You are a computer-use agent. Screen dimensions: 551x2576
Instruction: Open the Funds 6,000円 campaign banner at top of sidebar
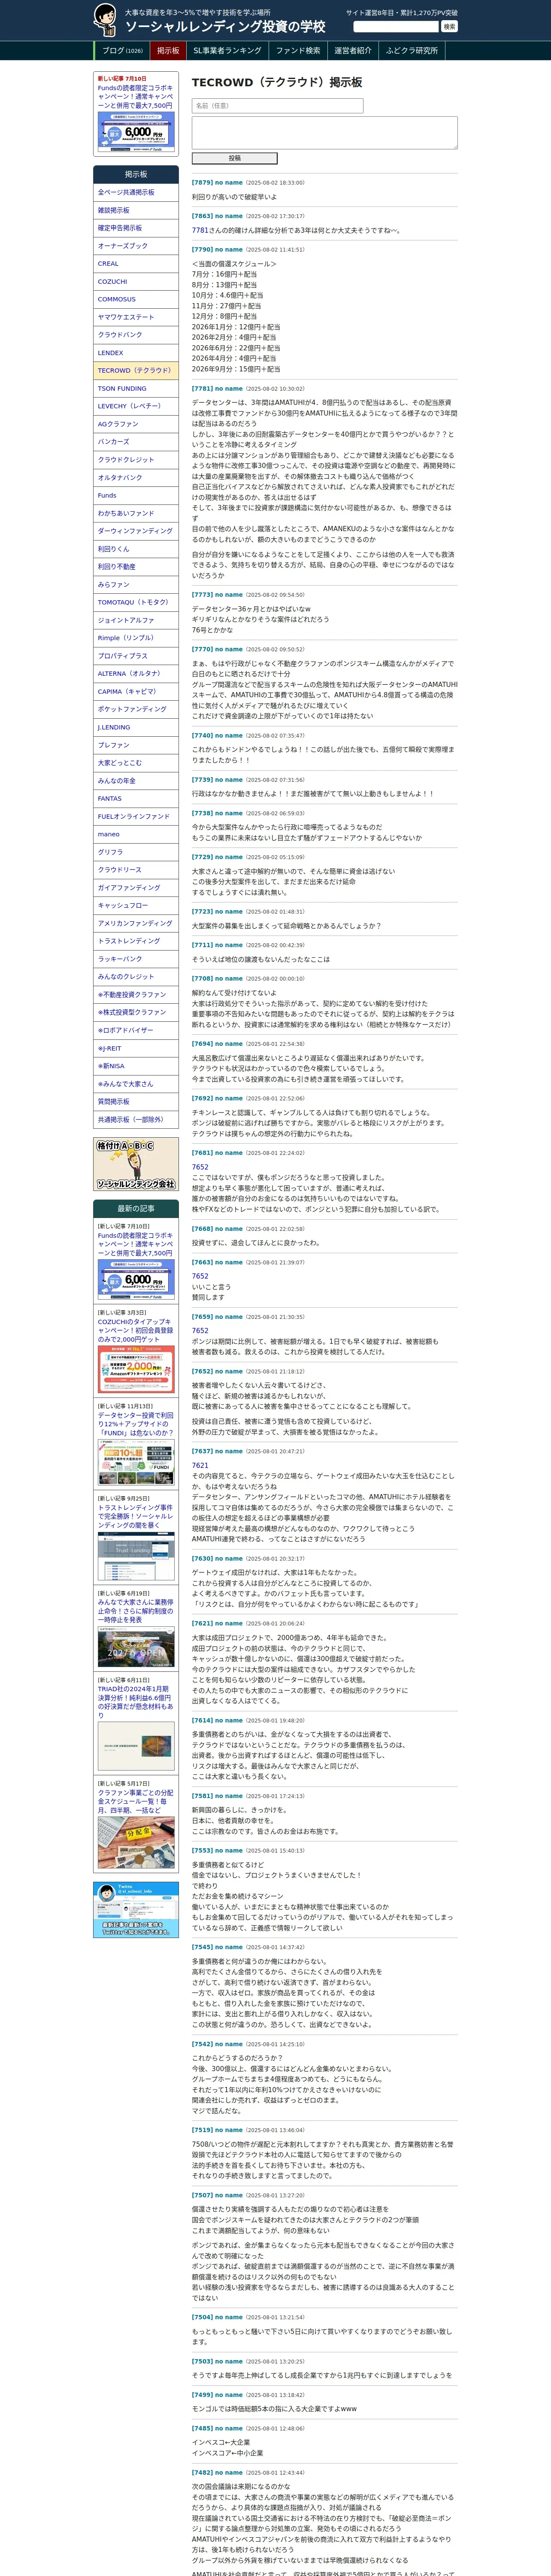click(136, 131)
